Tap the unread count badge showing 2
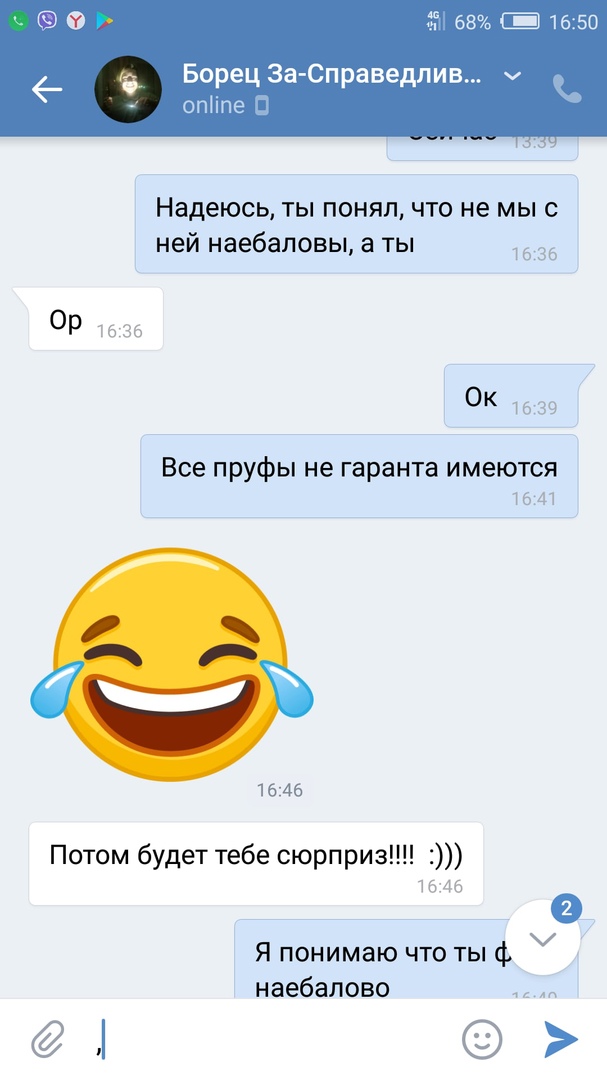 (x=566, y=909)
